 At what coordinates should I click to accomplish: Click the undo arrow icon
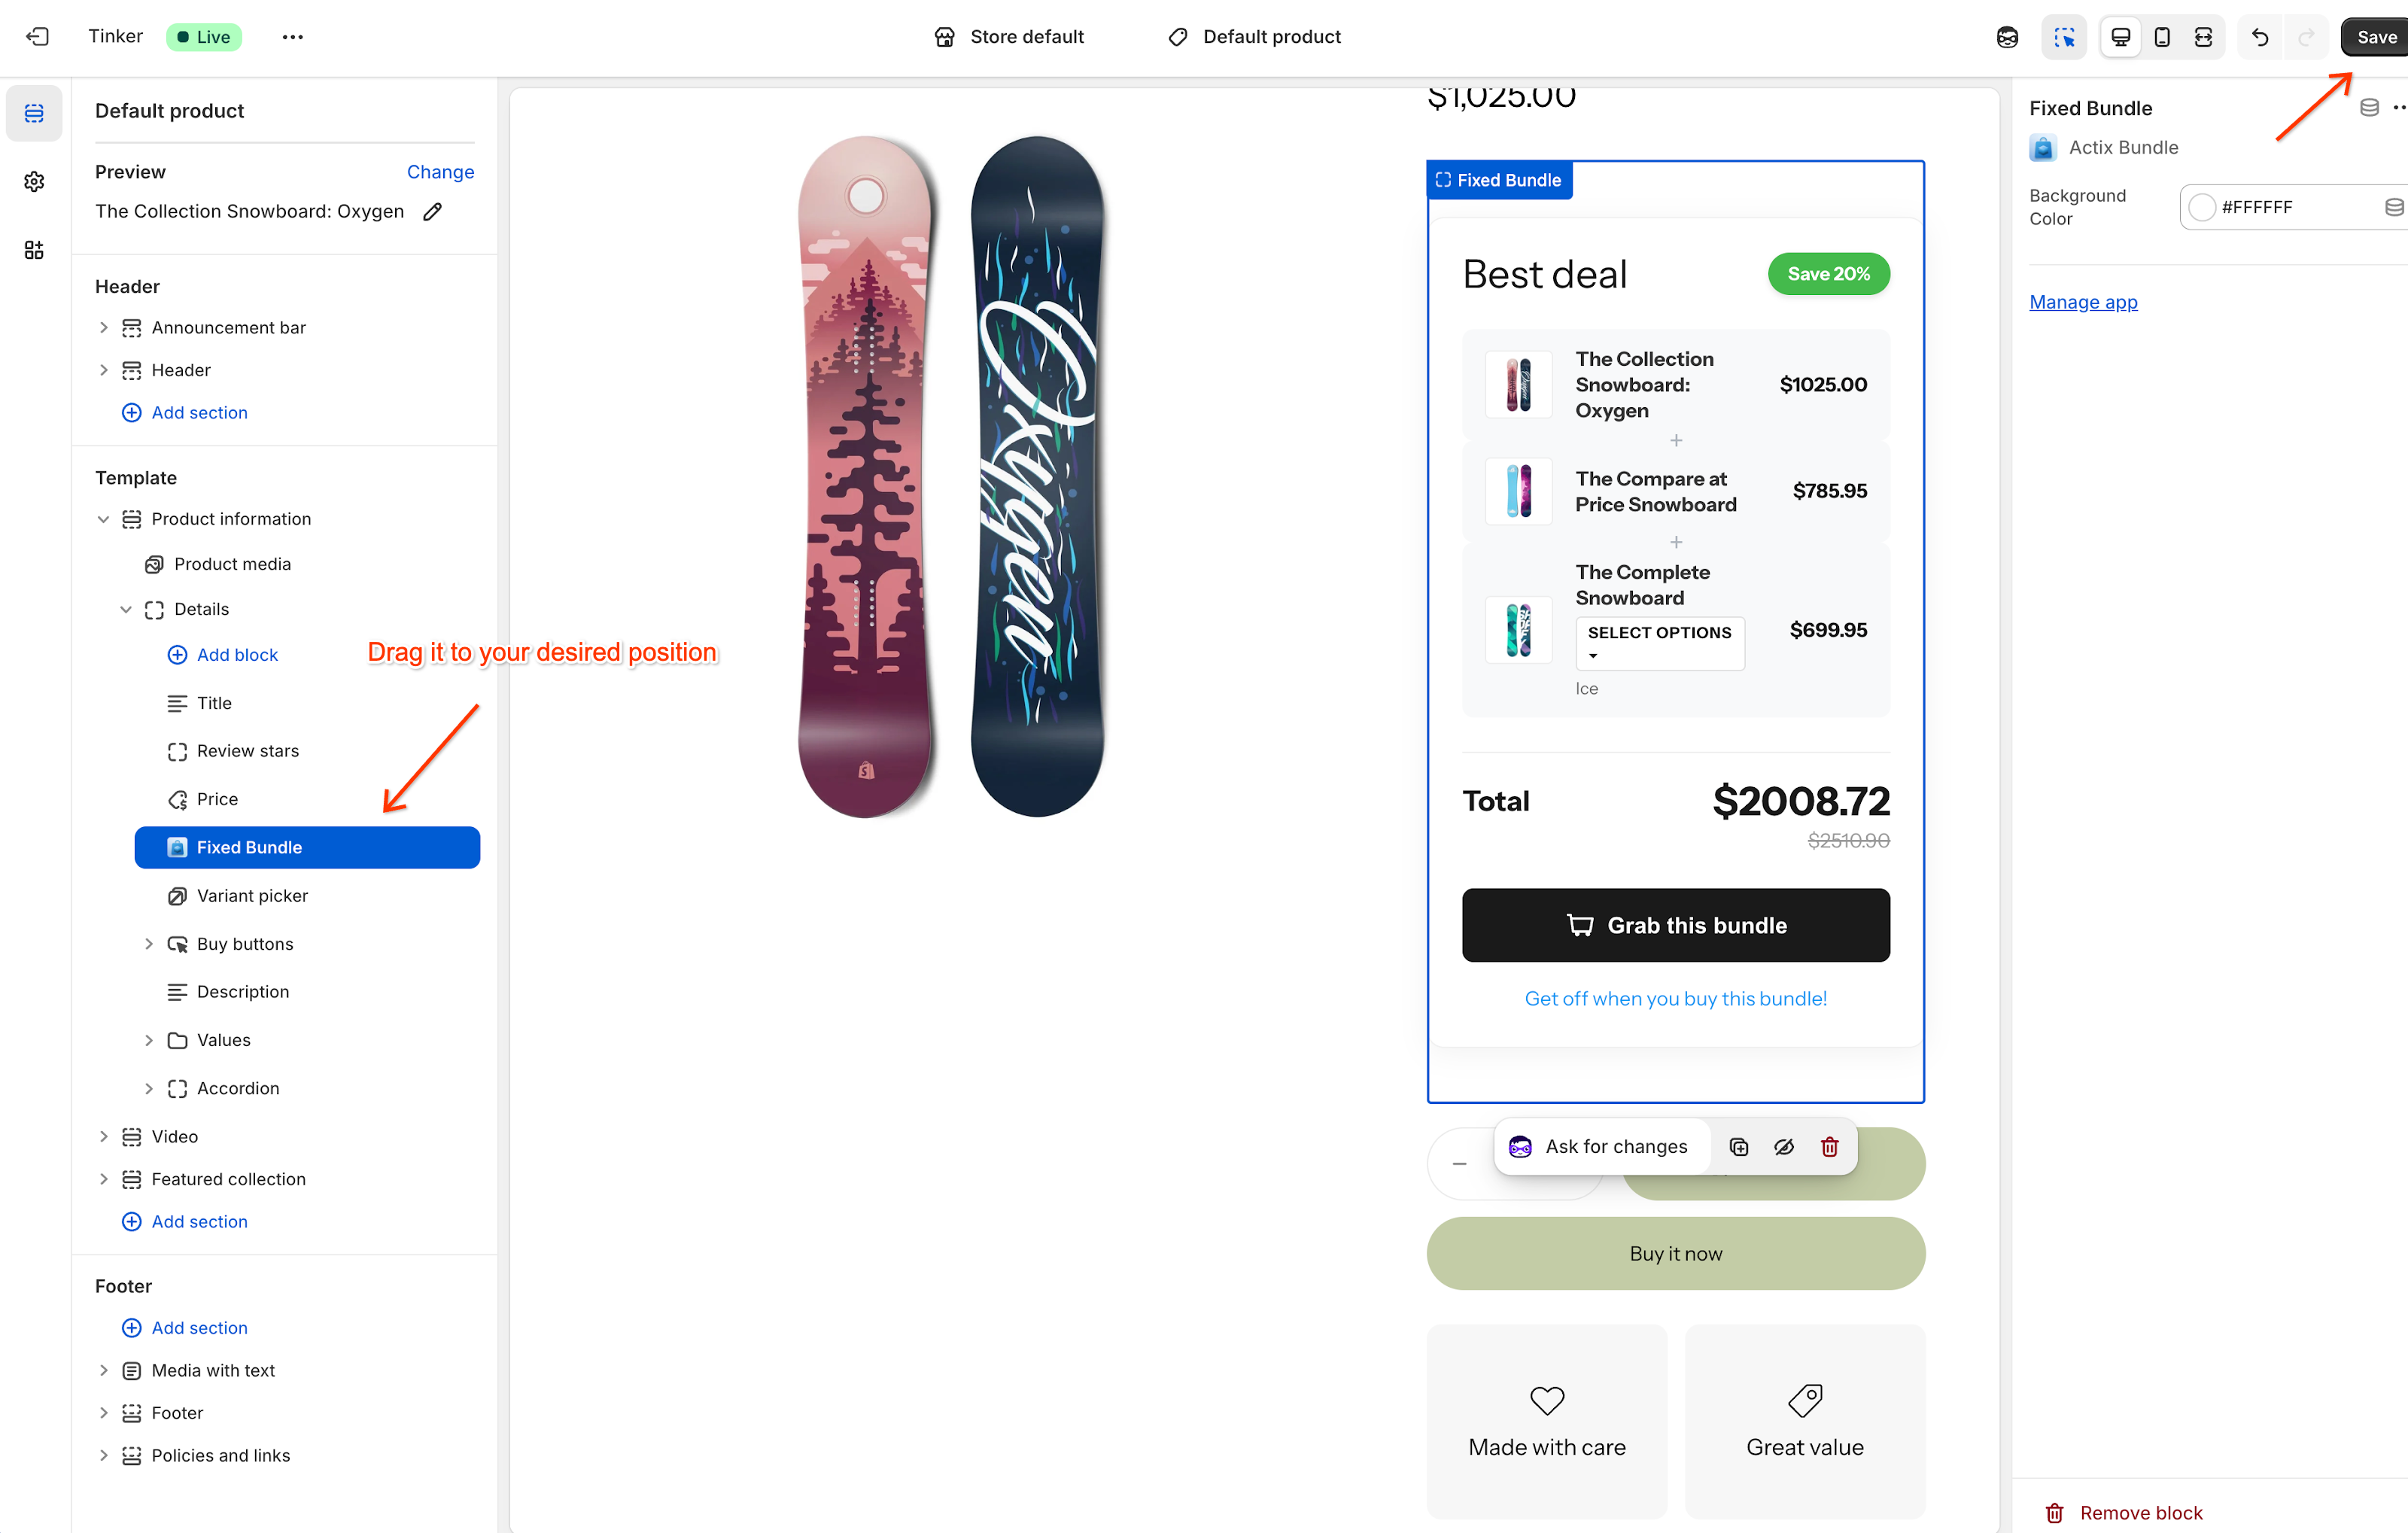pyautogui.click(x=2259, y=37)
